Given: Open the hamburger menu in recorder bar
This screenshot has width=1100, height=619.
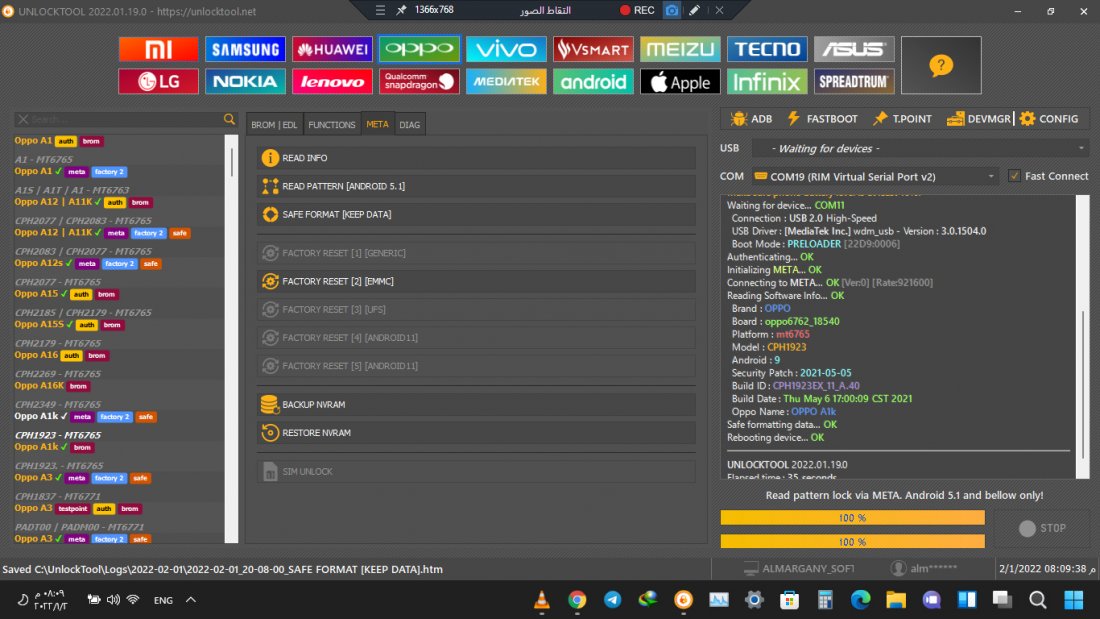Looking at the screenshot, I should [380, 10].
